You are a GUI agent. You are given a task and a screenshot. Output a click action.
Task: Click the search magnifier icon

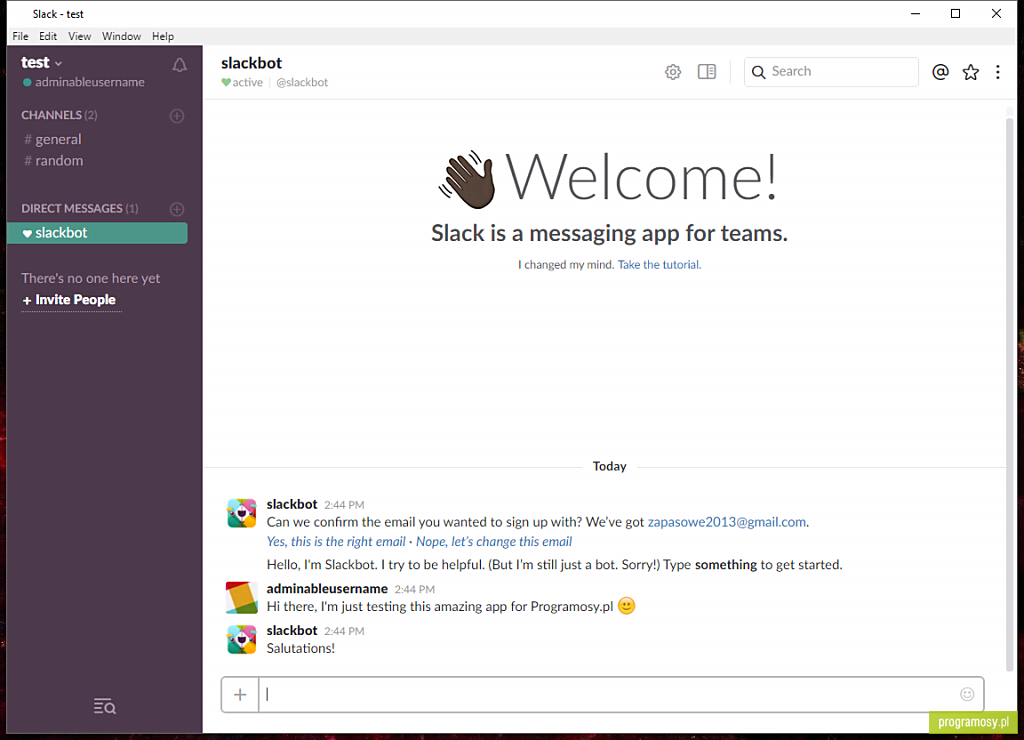pos(758,72)
